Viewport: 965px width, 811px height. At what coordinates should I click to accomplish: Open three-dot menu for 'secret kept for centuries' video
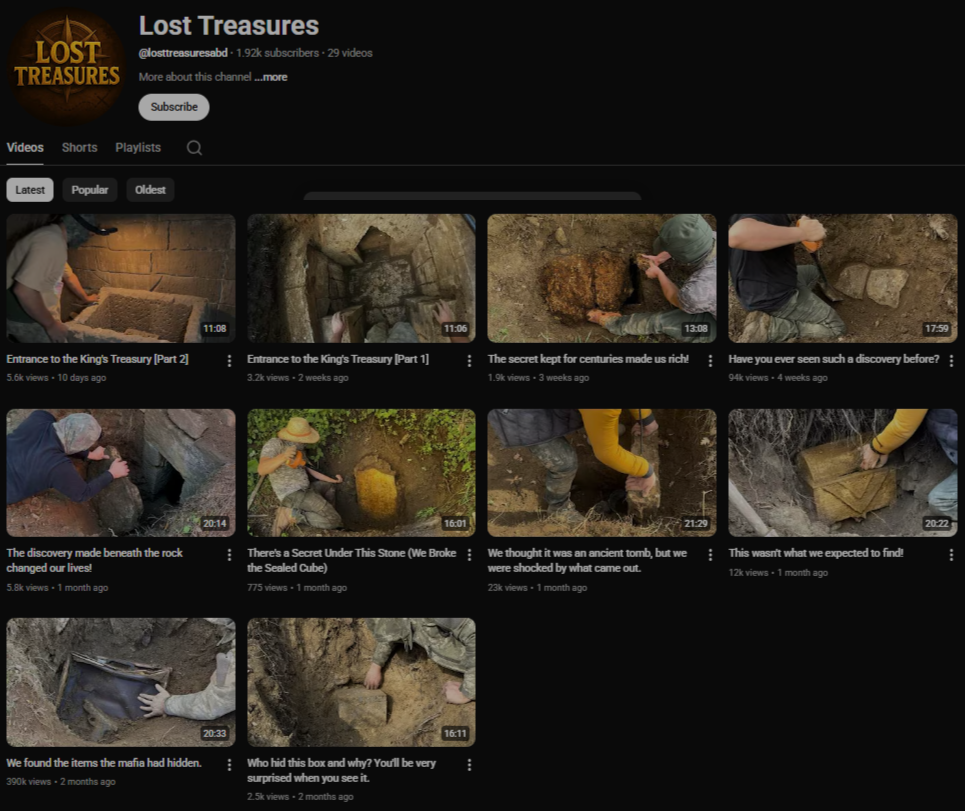click(710, 361)
